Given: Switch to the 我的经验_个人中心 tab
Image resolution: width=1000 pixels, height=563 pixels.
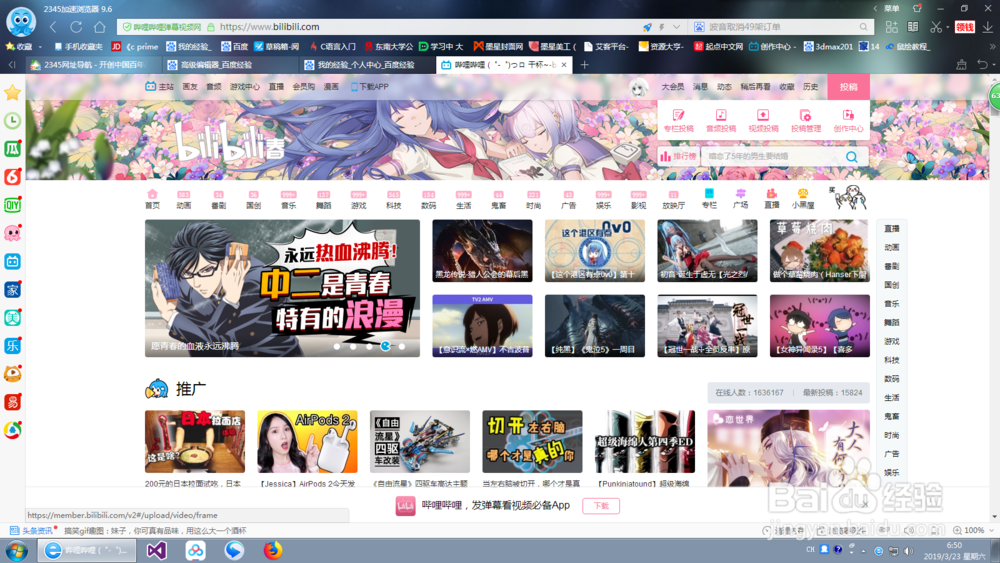Looking at the screenshot, I should click(x=366, y=64).
